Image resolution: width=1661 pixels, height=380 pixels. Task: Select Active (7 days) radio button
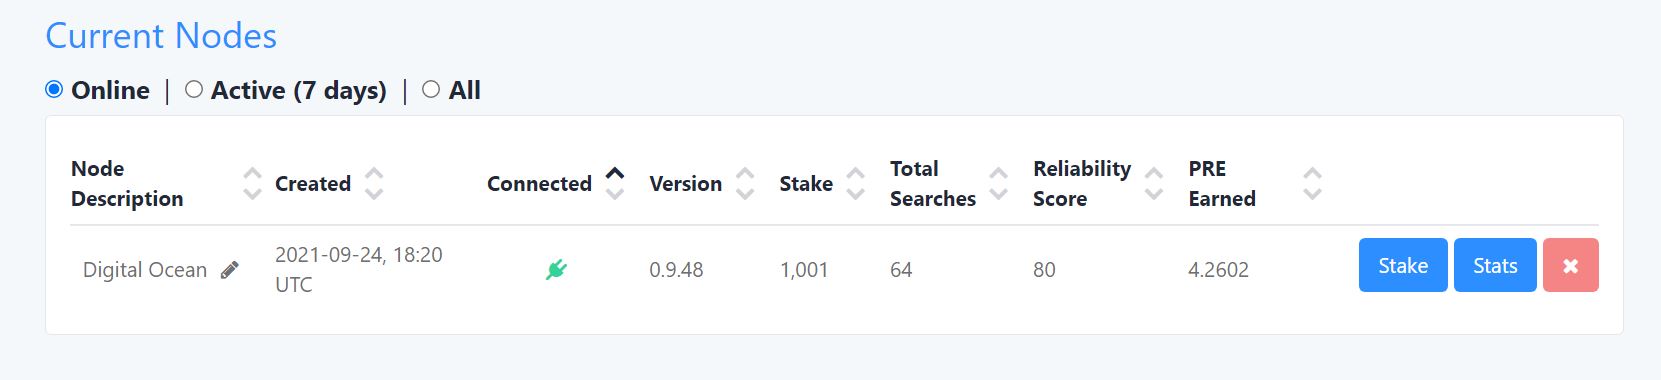pyautogui.click(x=194, y=90)
